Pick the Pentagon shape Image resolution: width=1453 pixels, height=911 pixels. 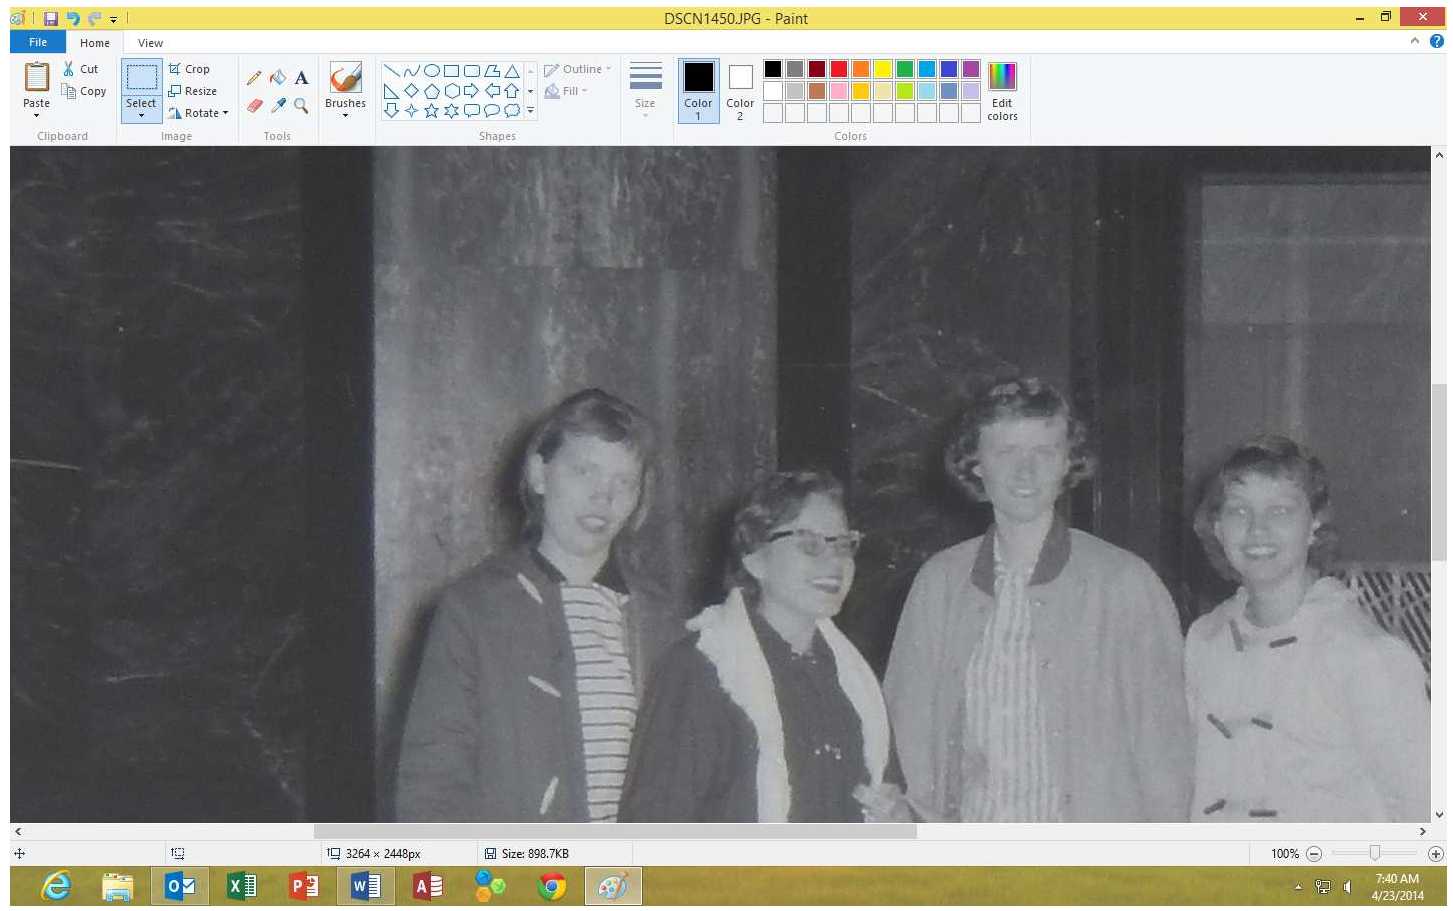pos(432,91)
